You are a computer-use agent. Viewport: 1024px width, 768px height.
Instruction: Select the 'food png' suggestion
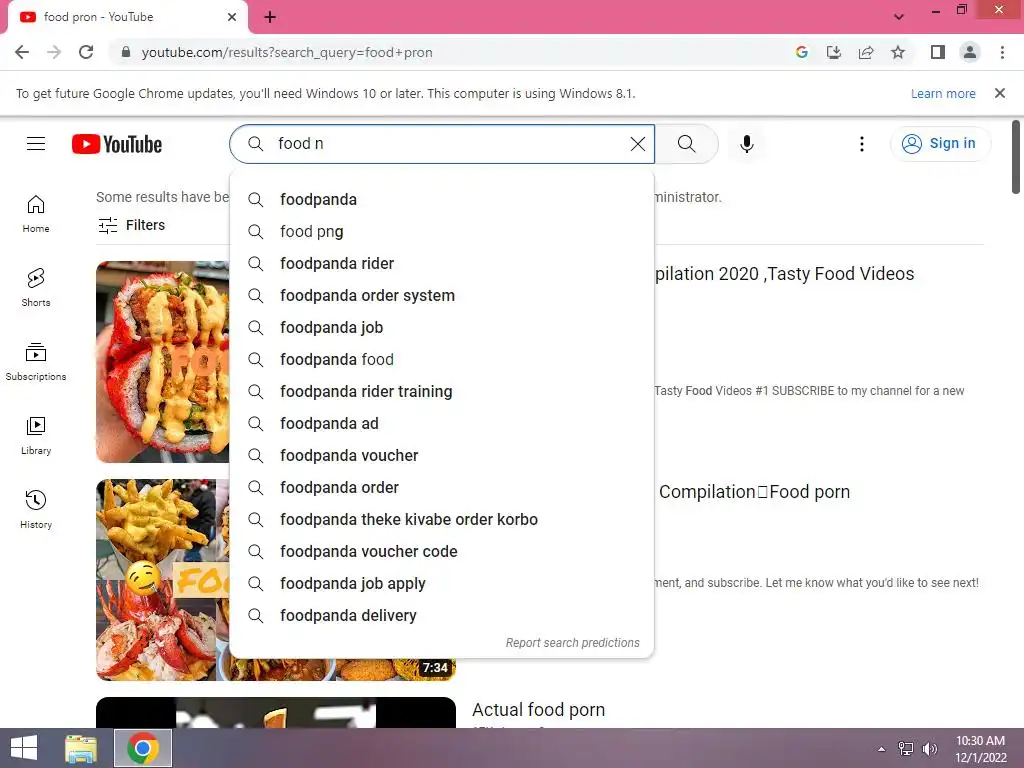click(x=442, y=231)
